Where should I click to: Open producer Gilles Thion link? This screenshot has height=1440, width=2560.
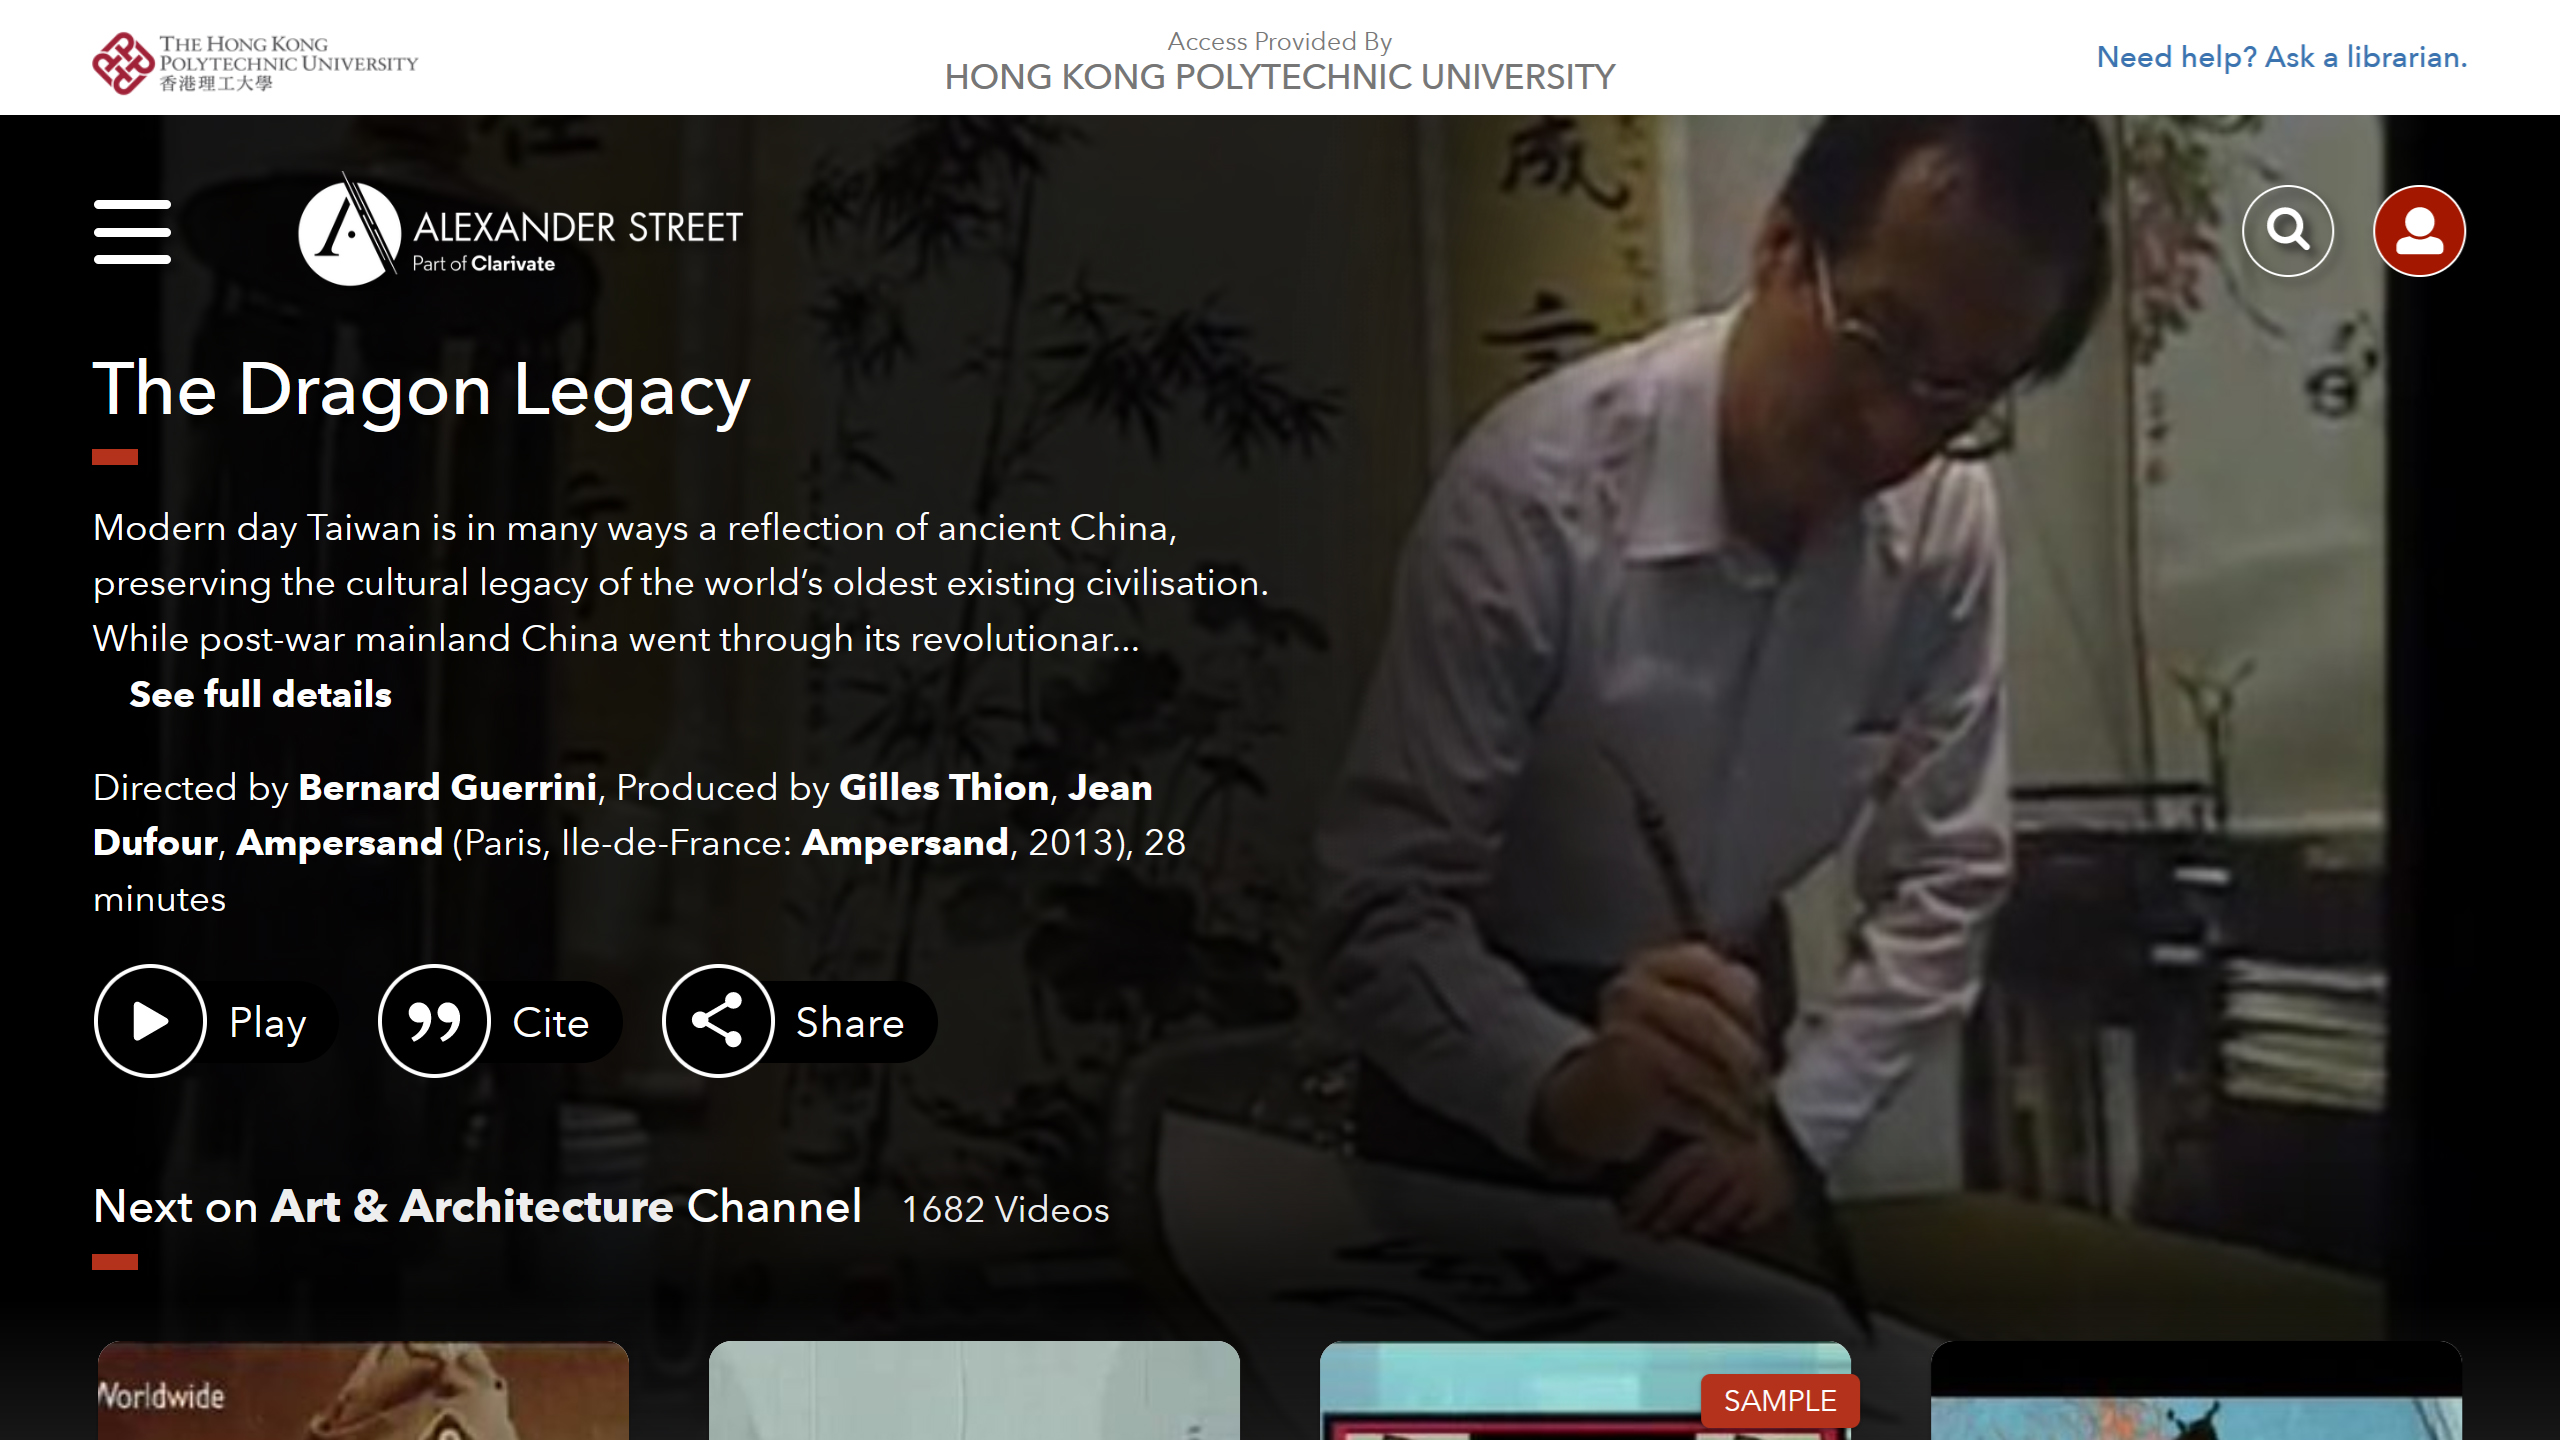944,788
